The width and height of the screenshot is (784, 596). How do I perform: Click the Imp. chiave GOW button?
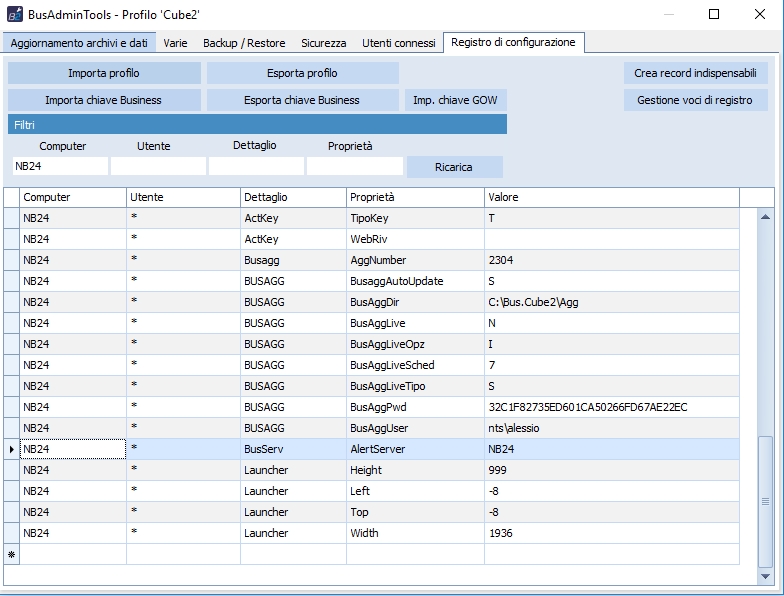pyautogui.click(x=455, y=100)
